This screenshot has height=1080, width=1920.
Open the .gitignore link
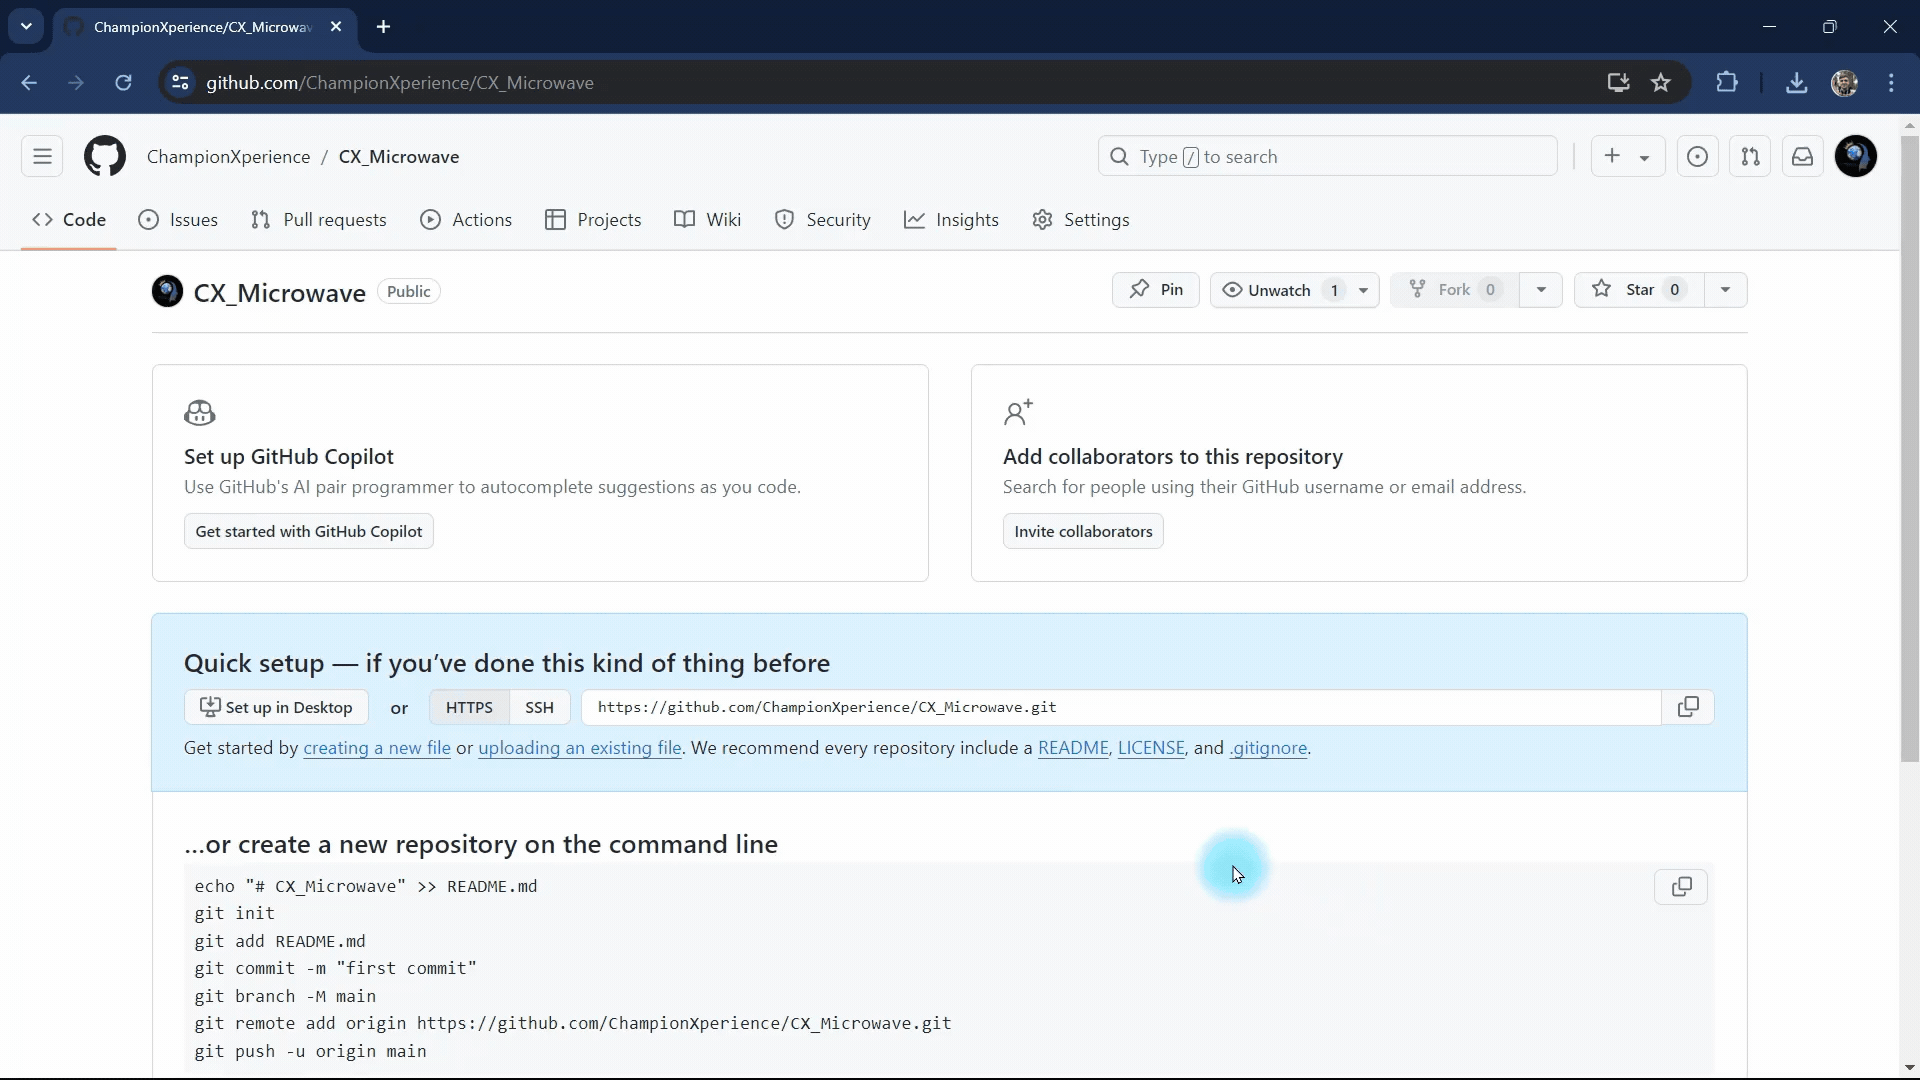1268,748
